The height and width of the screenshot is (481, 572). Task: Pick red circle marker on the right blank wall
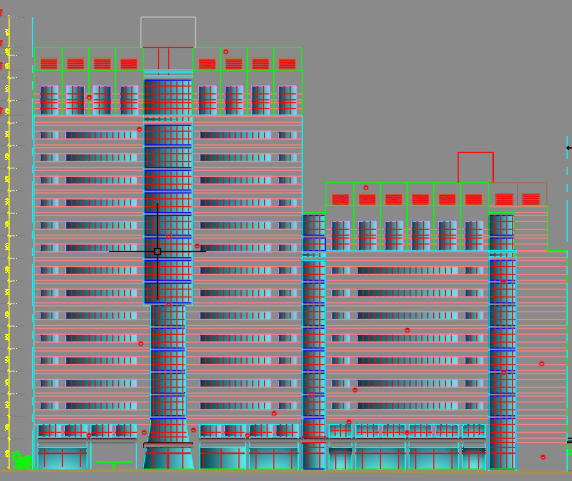pos(541,364)
